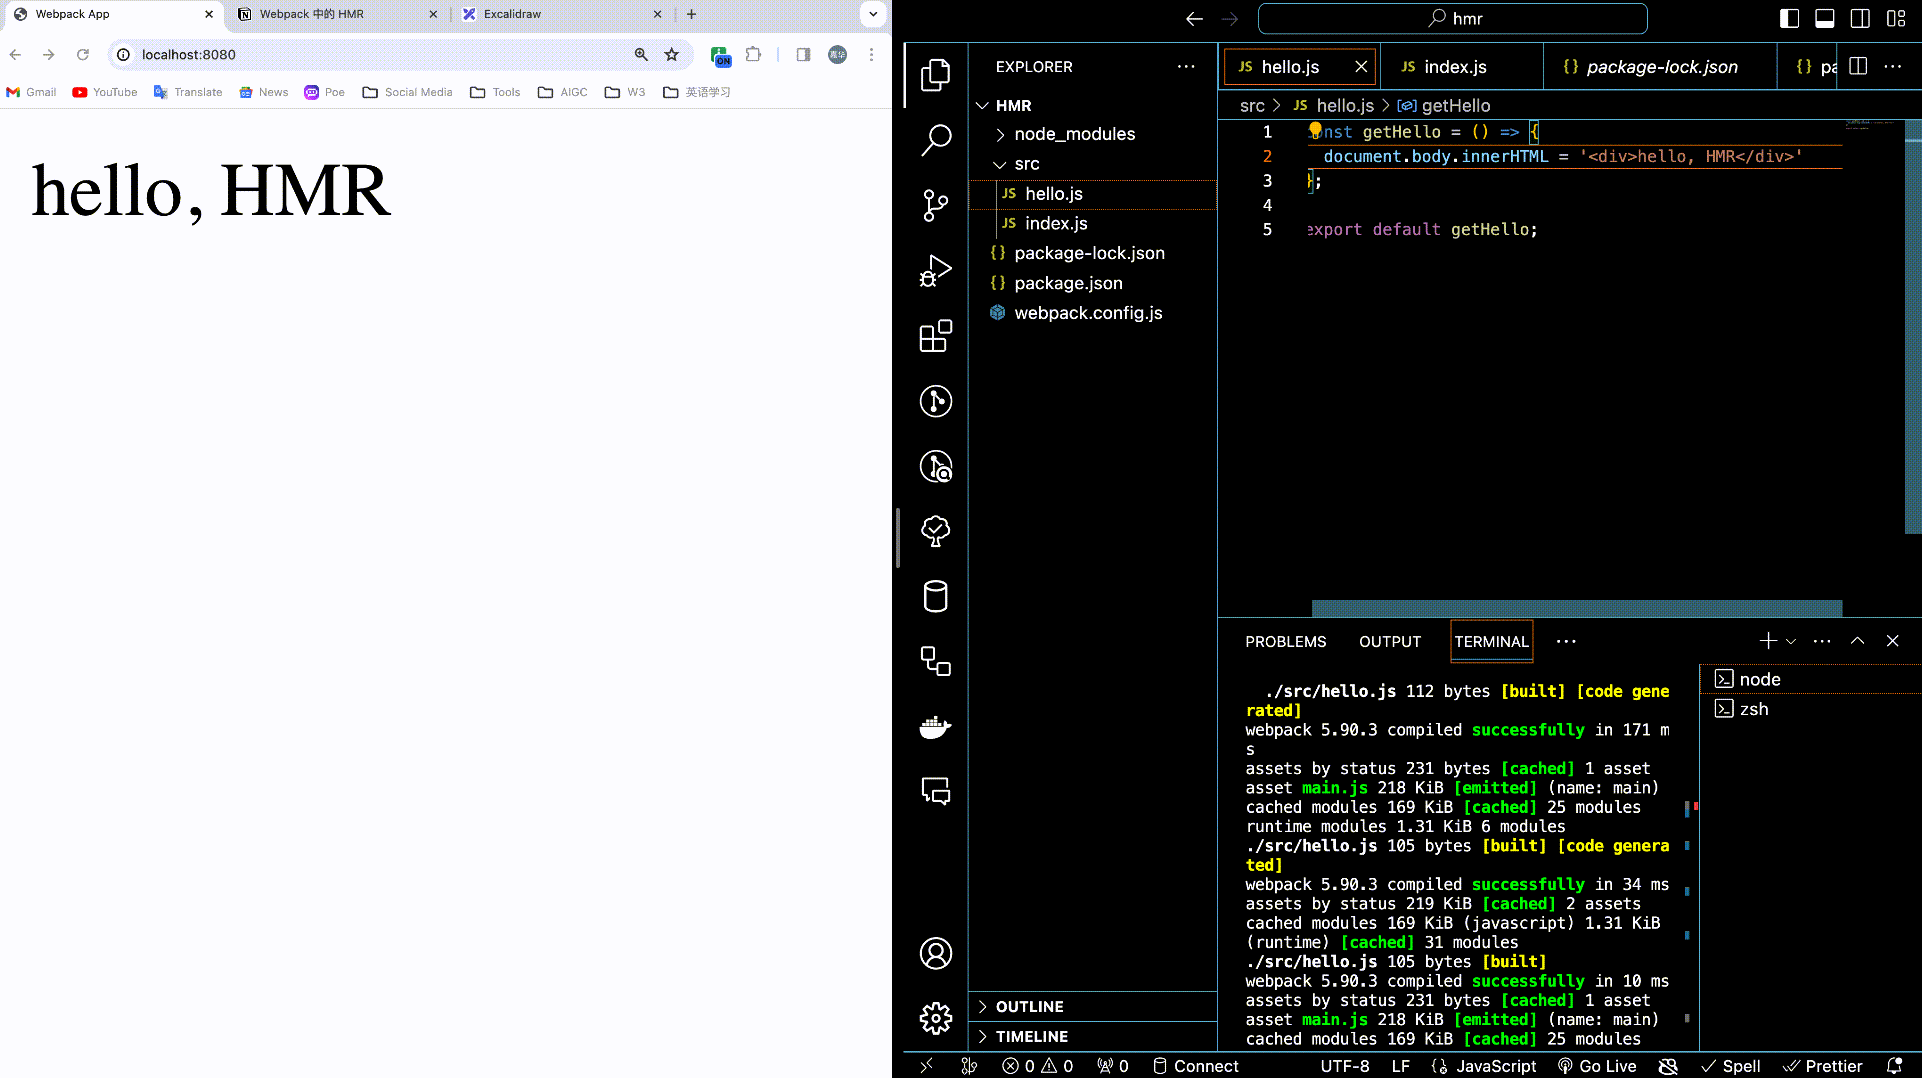Show more panel tabs via ellipsis

point(1566,641)
